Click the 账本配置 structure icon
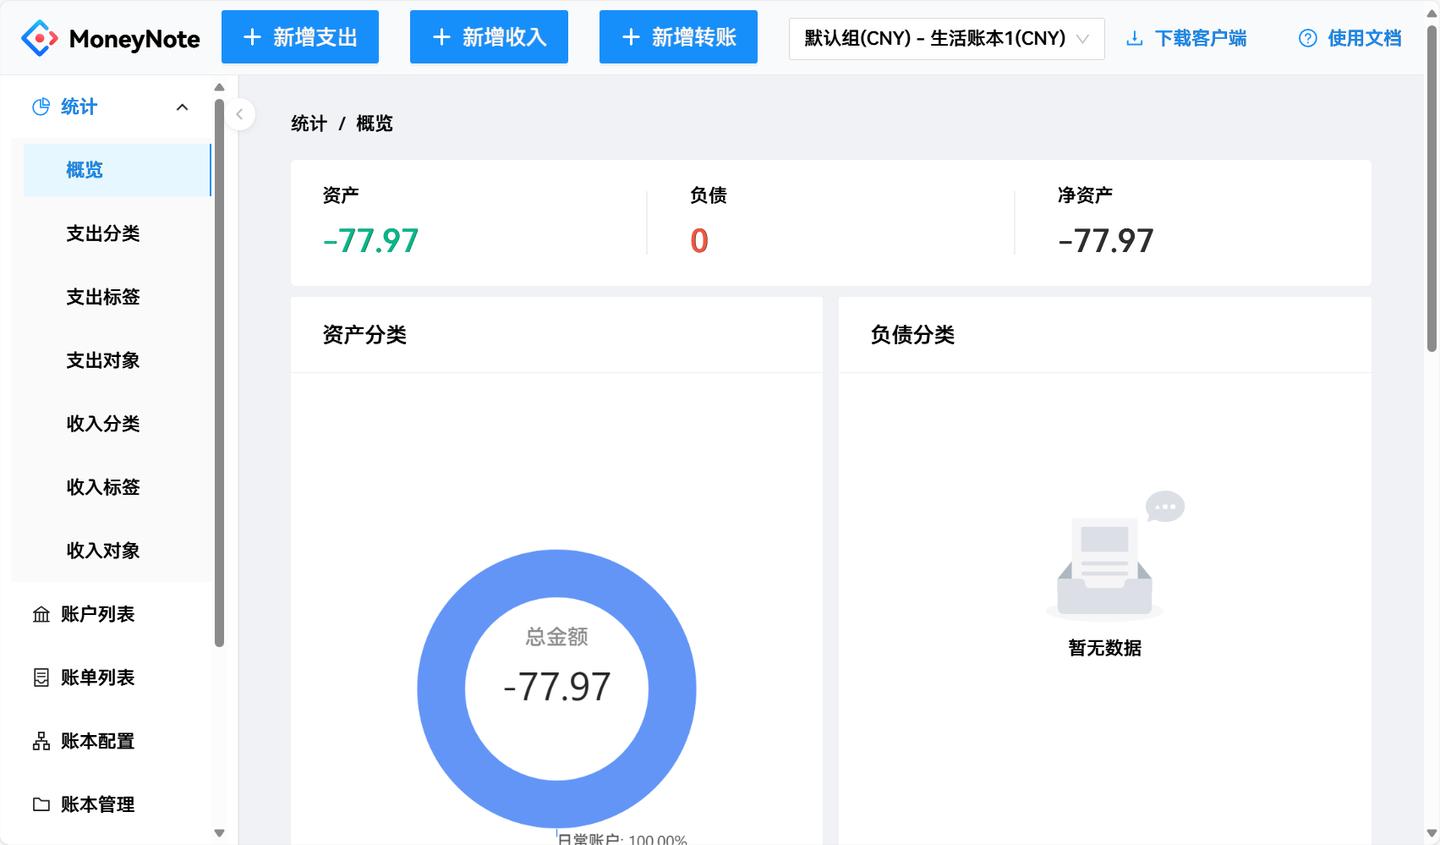 coord(41,741)
